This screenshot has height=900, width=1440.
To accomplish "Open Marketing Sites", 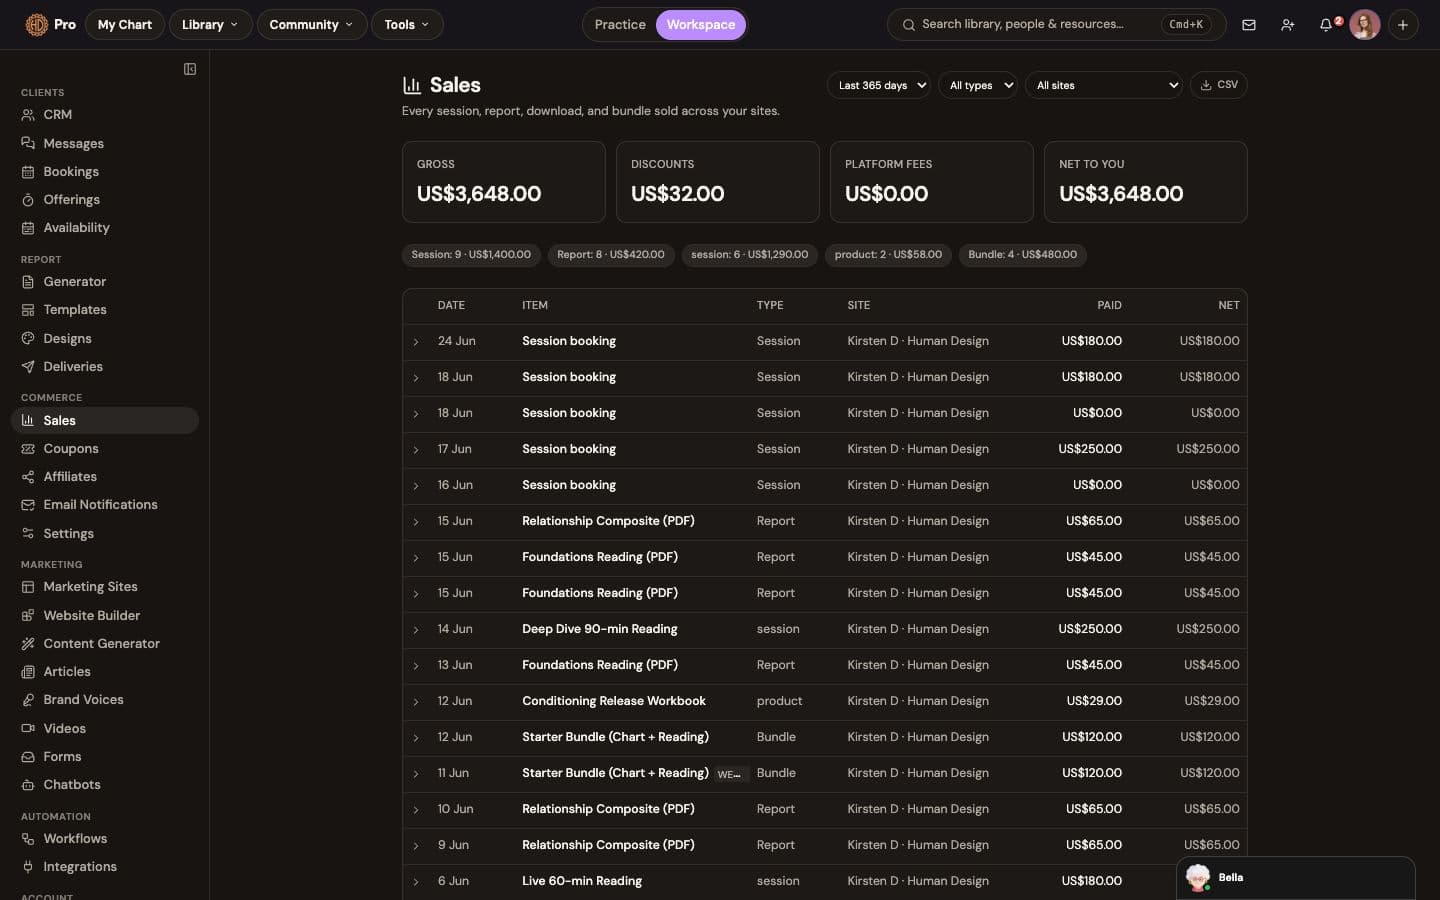I will [x=104, y=587].
